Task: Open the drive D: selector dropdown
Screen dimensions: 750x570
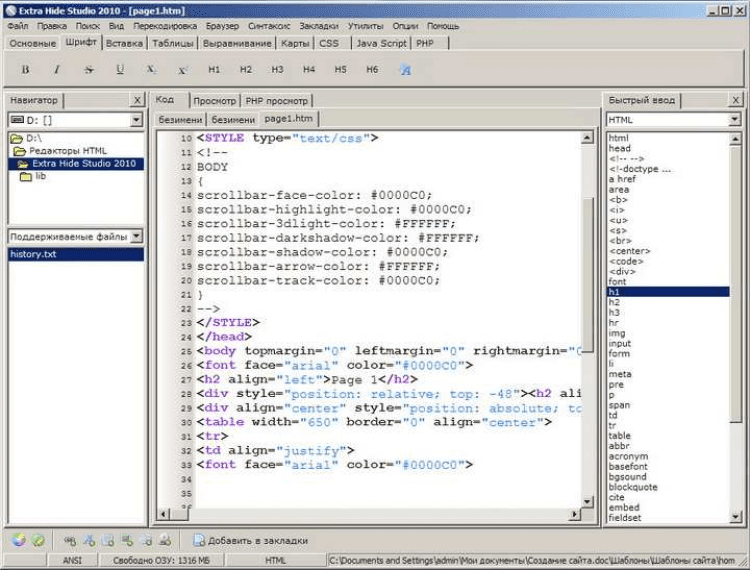Action: (x=138, y=120)
